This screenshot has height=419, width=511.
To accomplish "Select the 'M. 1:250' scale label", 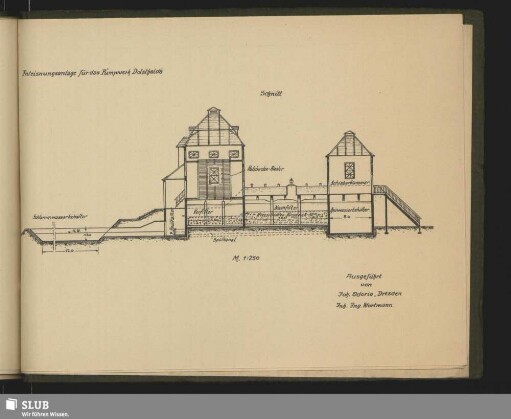I will click(x=246, y=258).
